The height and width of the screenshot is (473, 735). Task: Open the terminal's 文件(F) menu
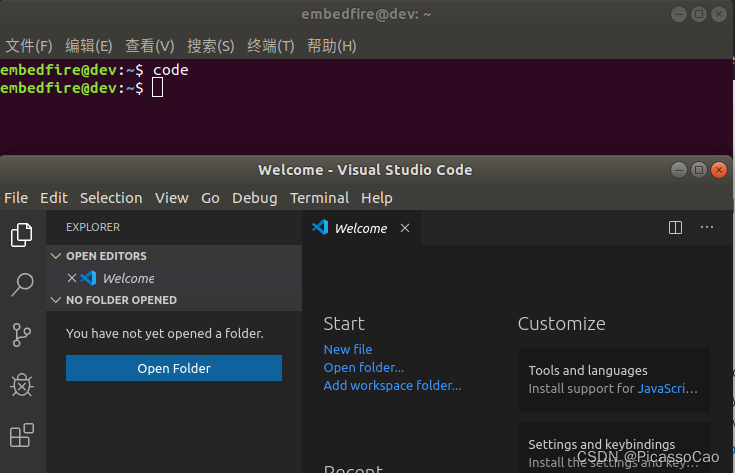pyautogui.click(x=29, y=46)
